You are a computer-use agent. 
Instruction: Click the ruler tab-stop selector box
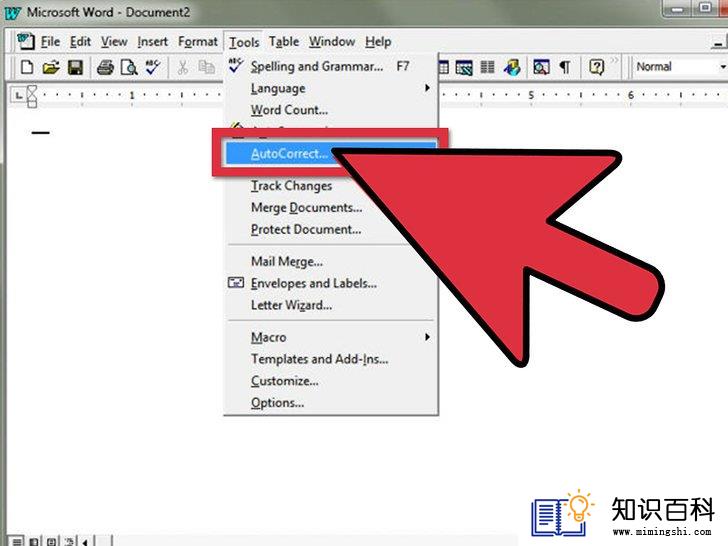(x=19, y=95)
